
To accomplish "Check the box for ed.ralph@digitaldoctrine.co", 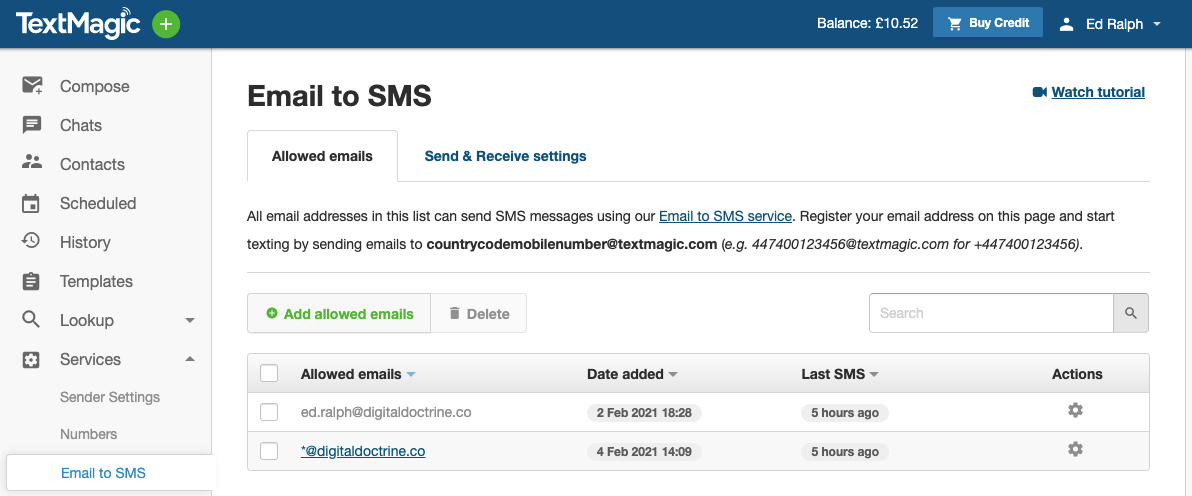I will (268, 412).
